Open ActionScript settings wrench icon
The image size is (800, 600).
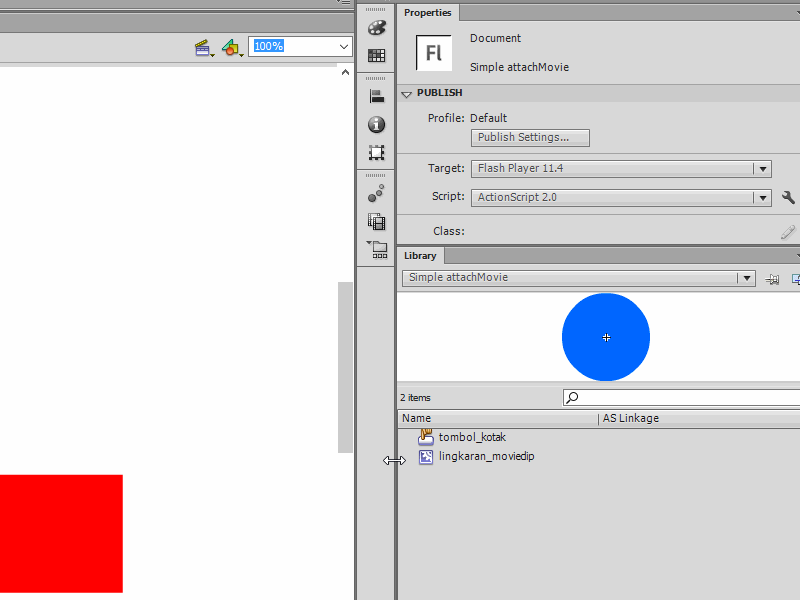click(788, 198)
